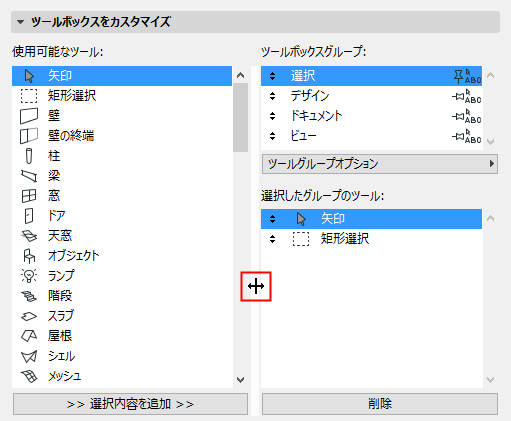Select the 窓 window tool icon
511x421 pixels.
pos(29,196)
